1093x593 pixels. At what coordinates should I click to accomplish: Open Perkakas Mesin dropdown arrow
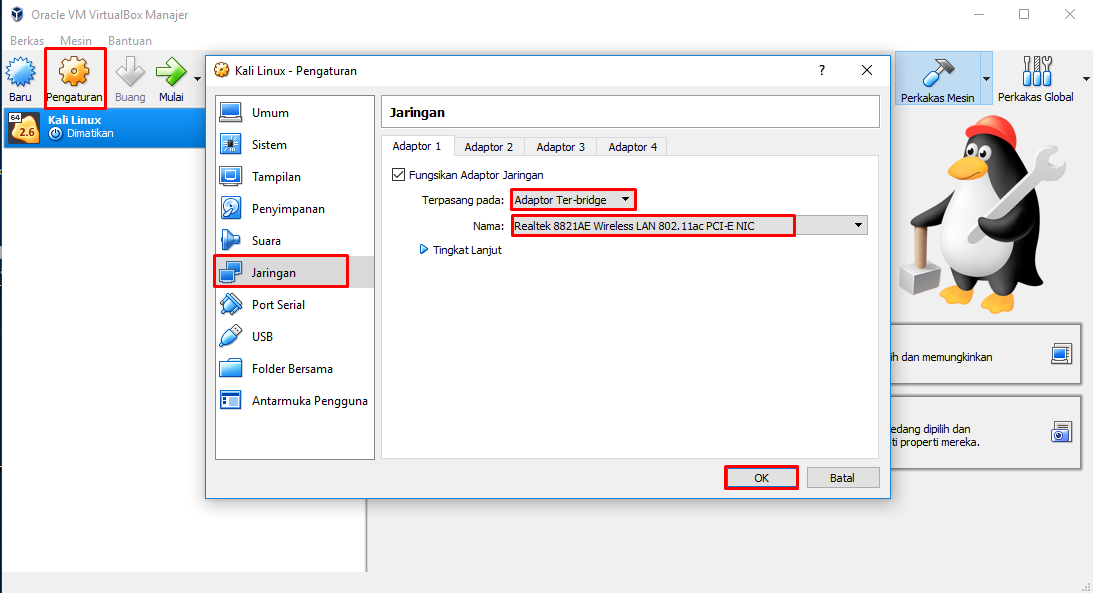[986, 79]
